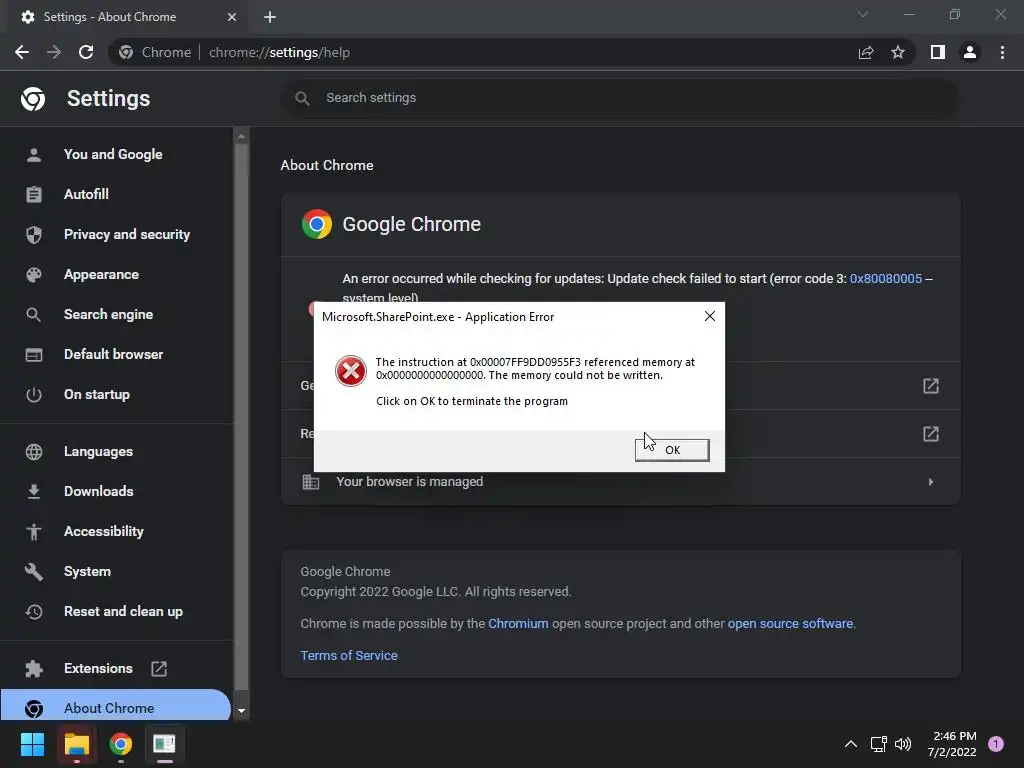1024x768 pixels.
Task: Open the clock showing 2:46 PM
Action: pos(952,744)
